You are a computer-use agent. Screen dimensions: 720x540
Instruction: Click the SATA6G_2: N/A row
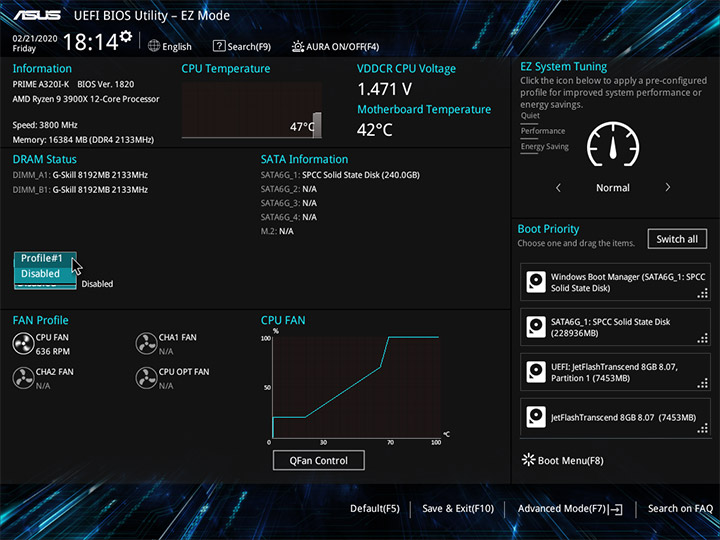click(x=289, y=189)
